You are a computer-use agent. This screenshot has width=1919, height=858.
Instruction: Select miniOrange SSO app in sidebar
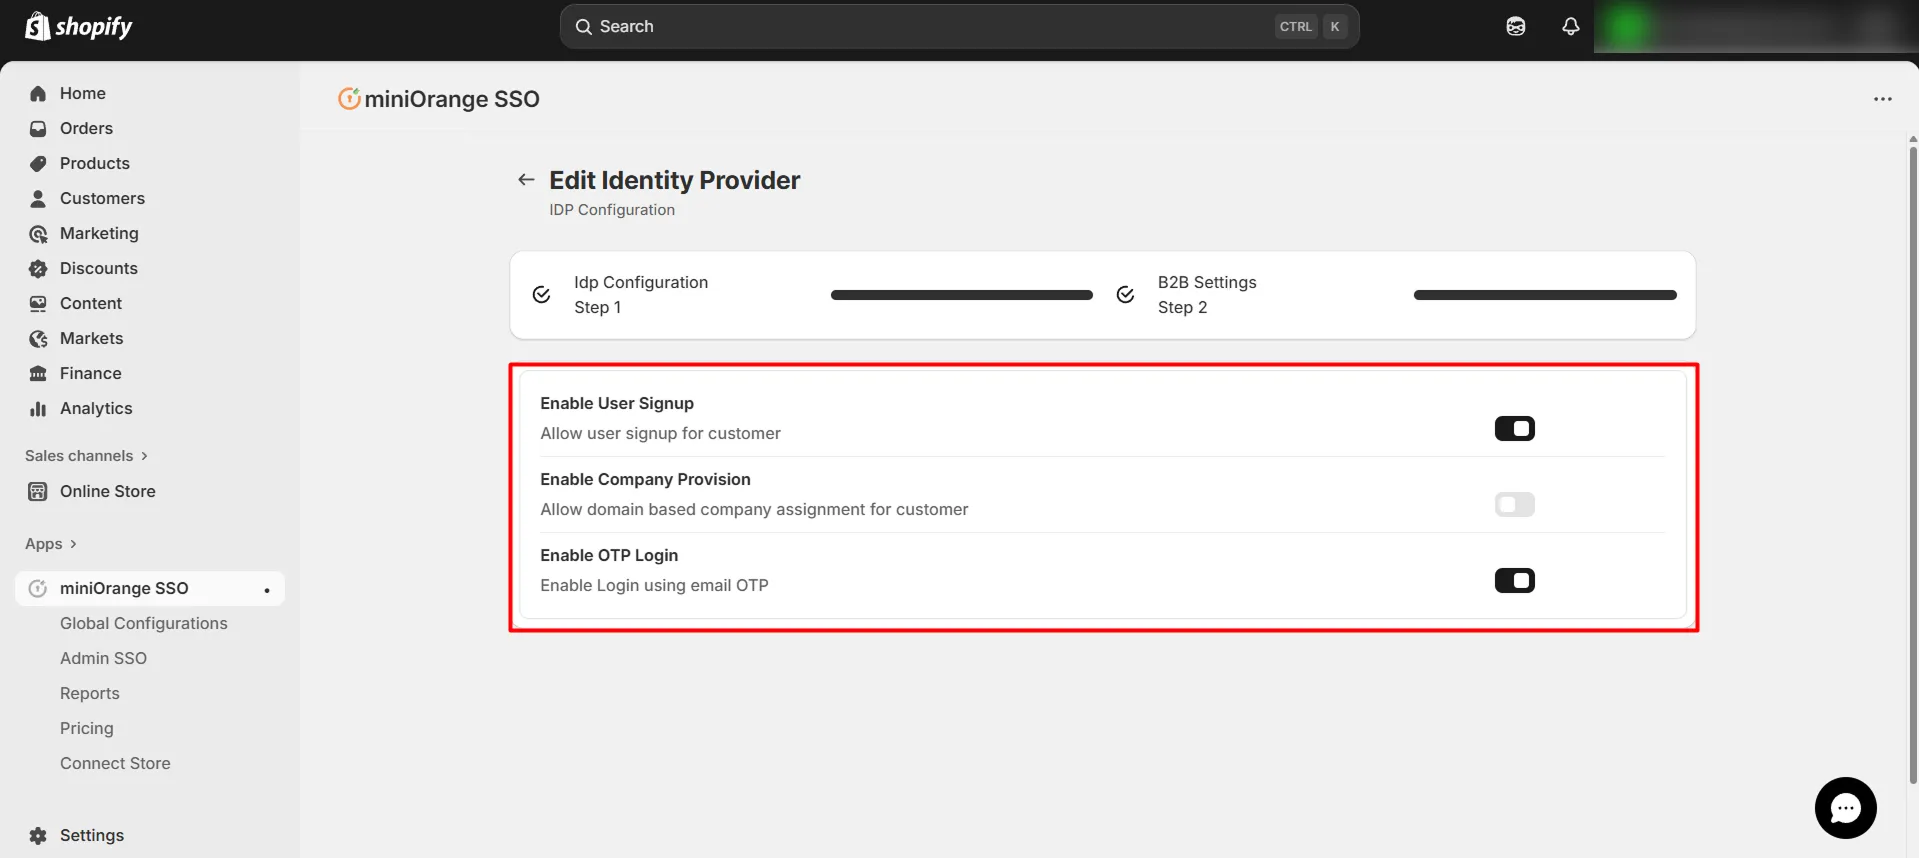pos(150,588)
